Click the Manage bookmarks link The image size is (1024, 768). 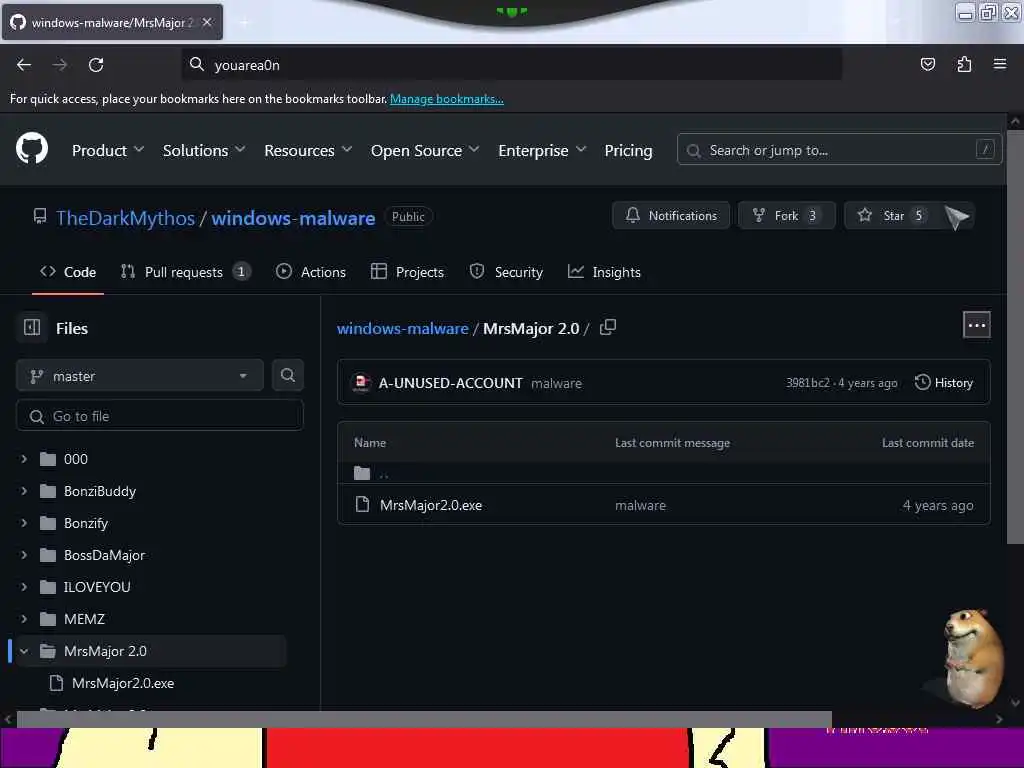(x=447, y=99)
